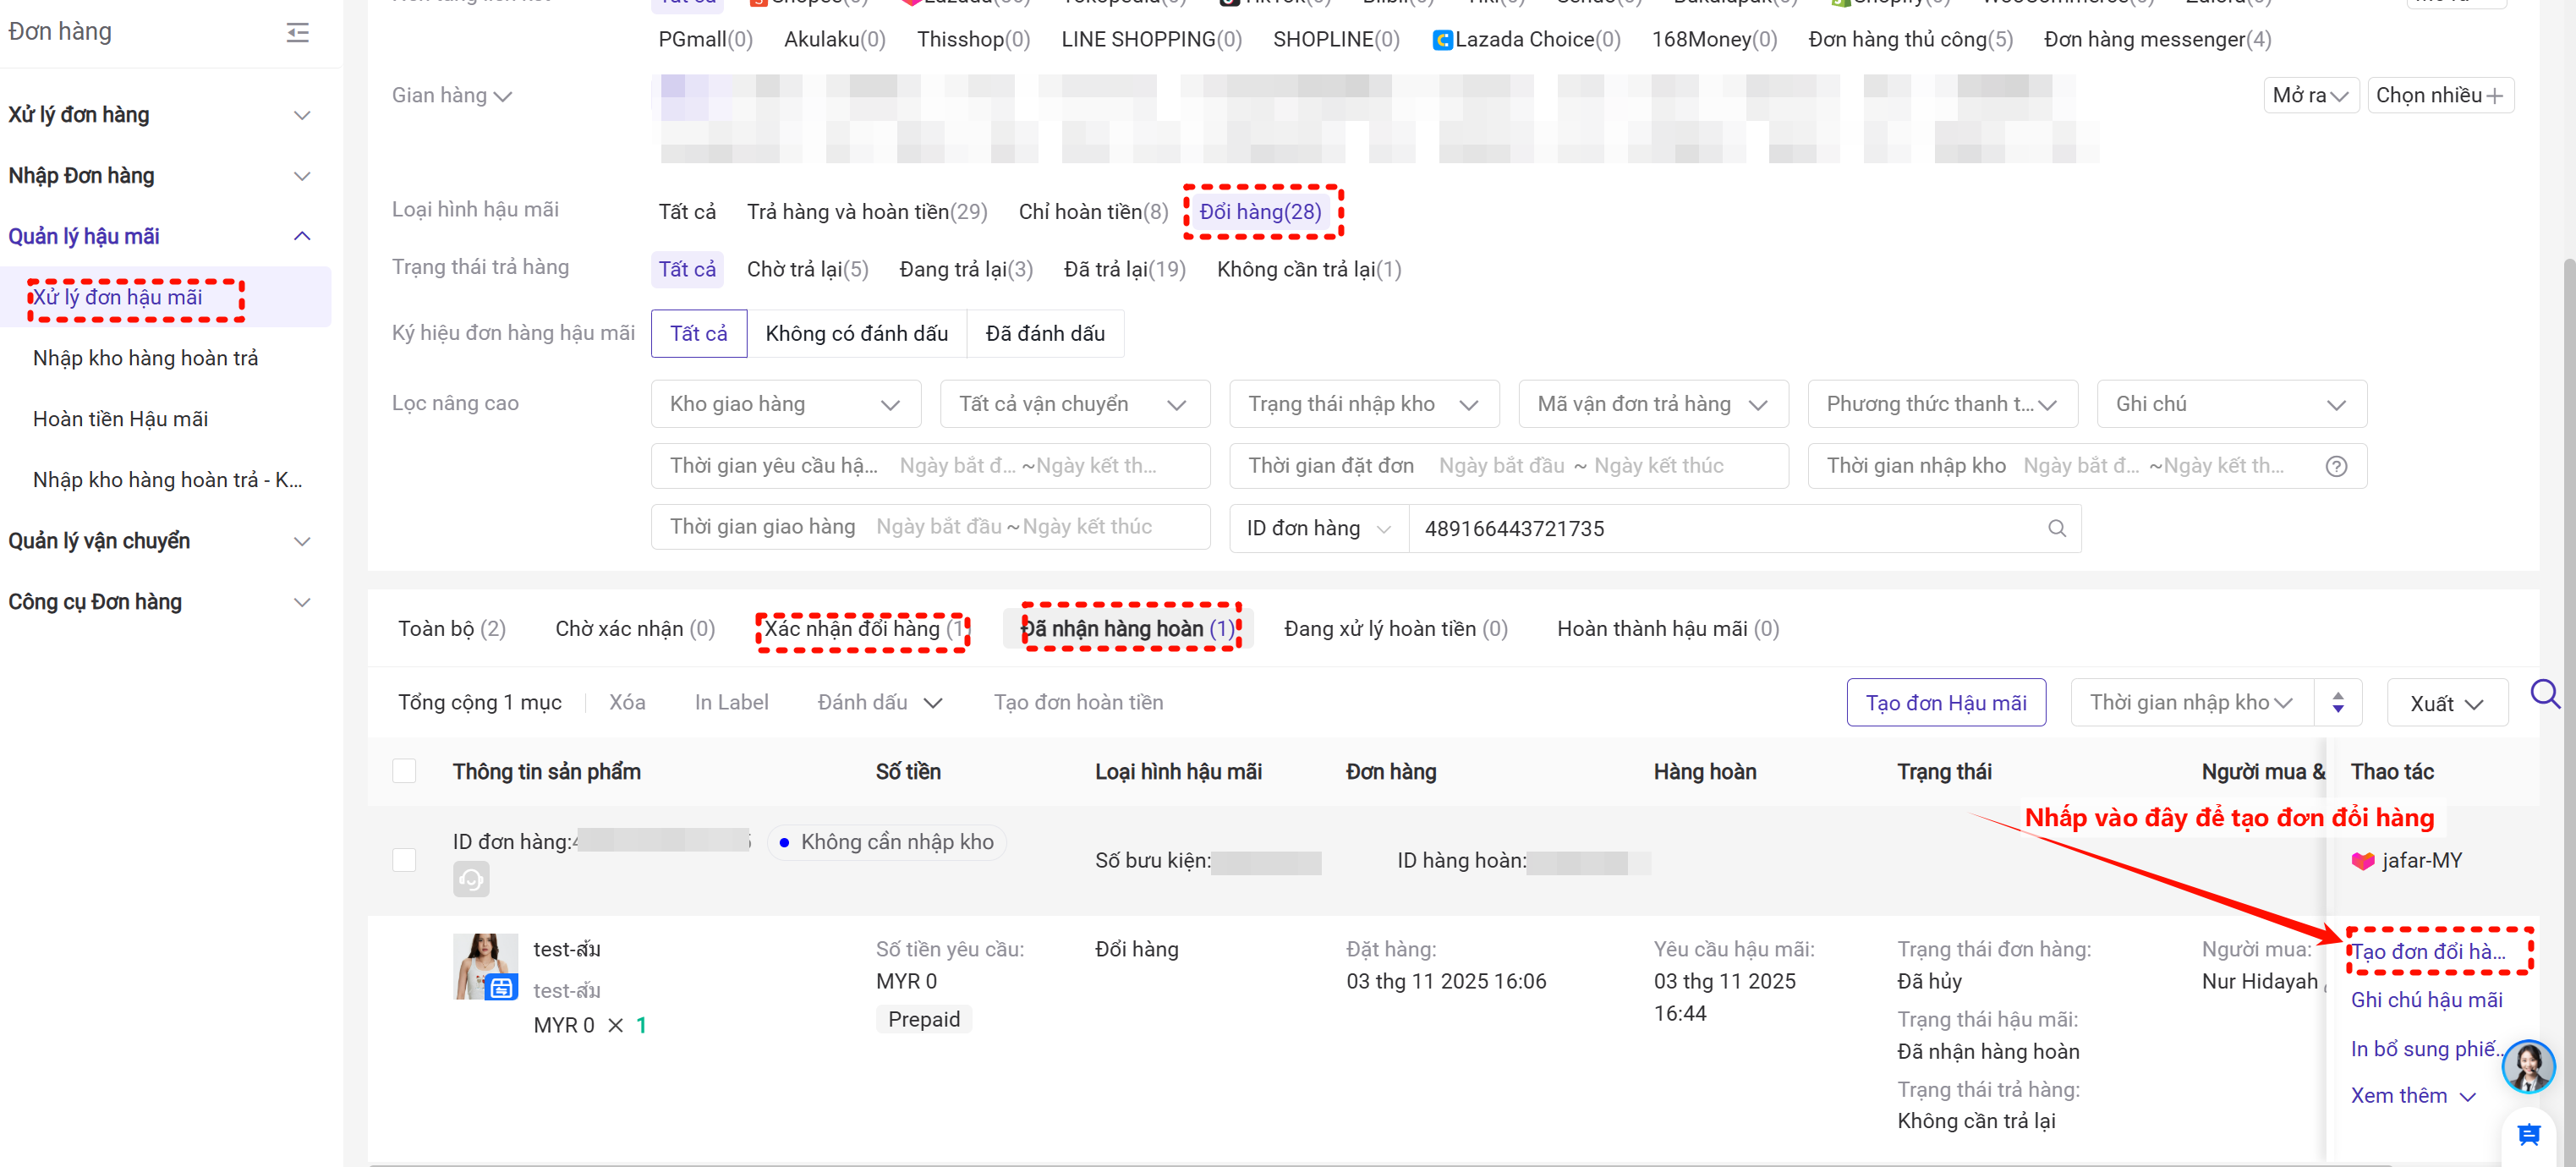The image size is (2576, 1167).
Task: Open Hoàn tiền Hậu mãi menu item
Action: pyautogui.click(x=120, y=419)
